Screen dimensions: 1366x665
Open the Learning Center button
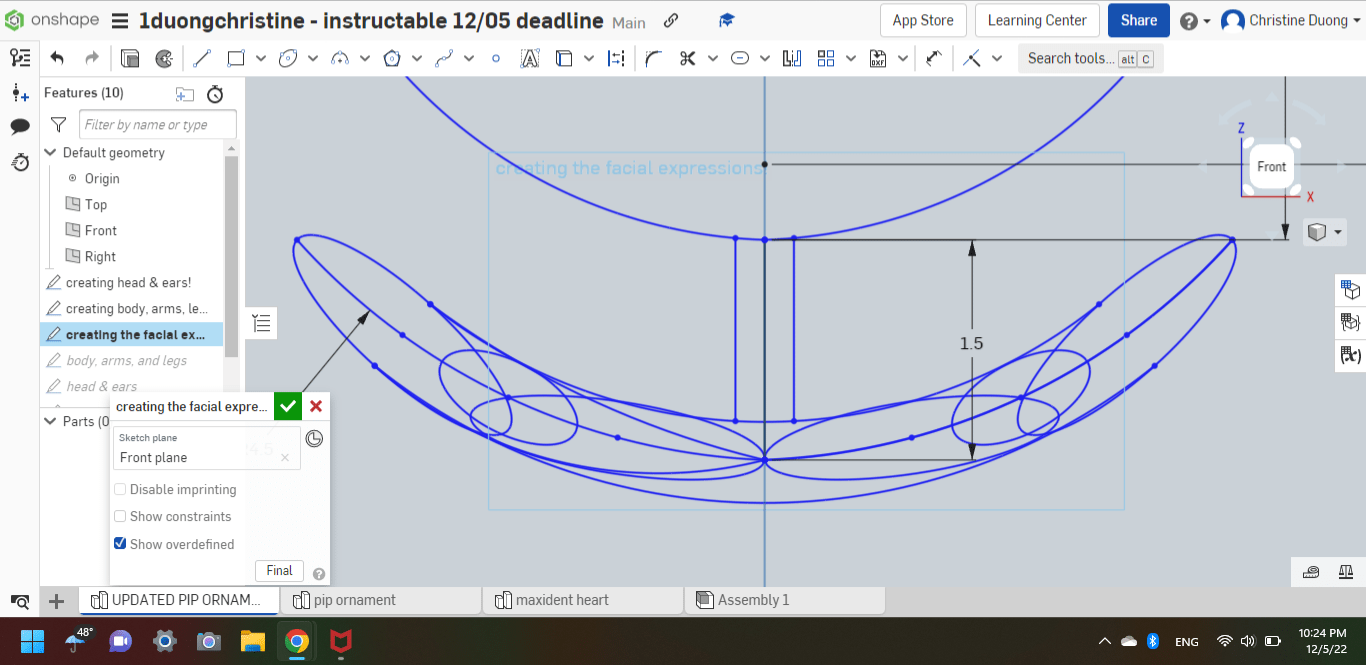coord(1037,20)
